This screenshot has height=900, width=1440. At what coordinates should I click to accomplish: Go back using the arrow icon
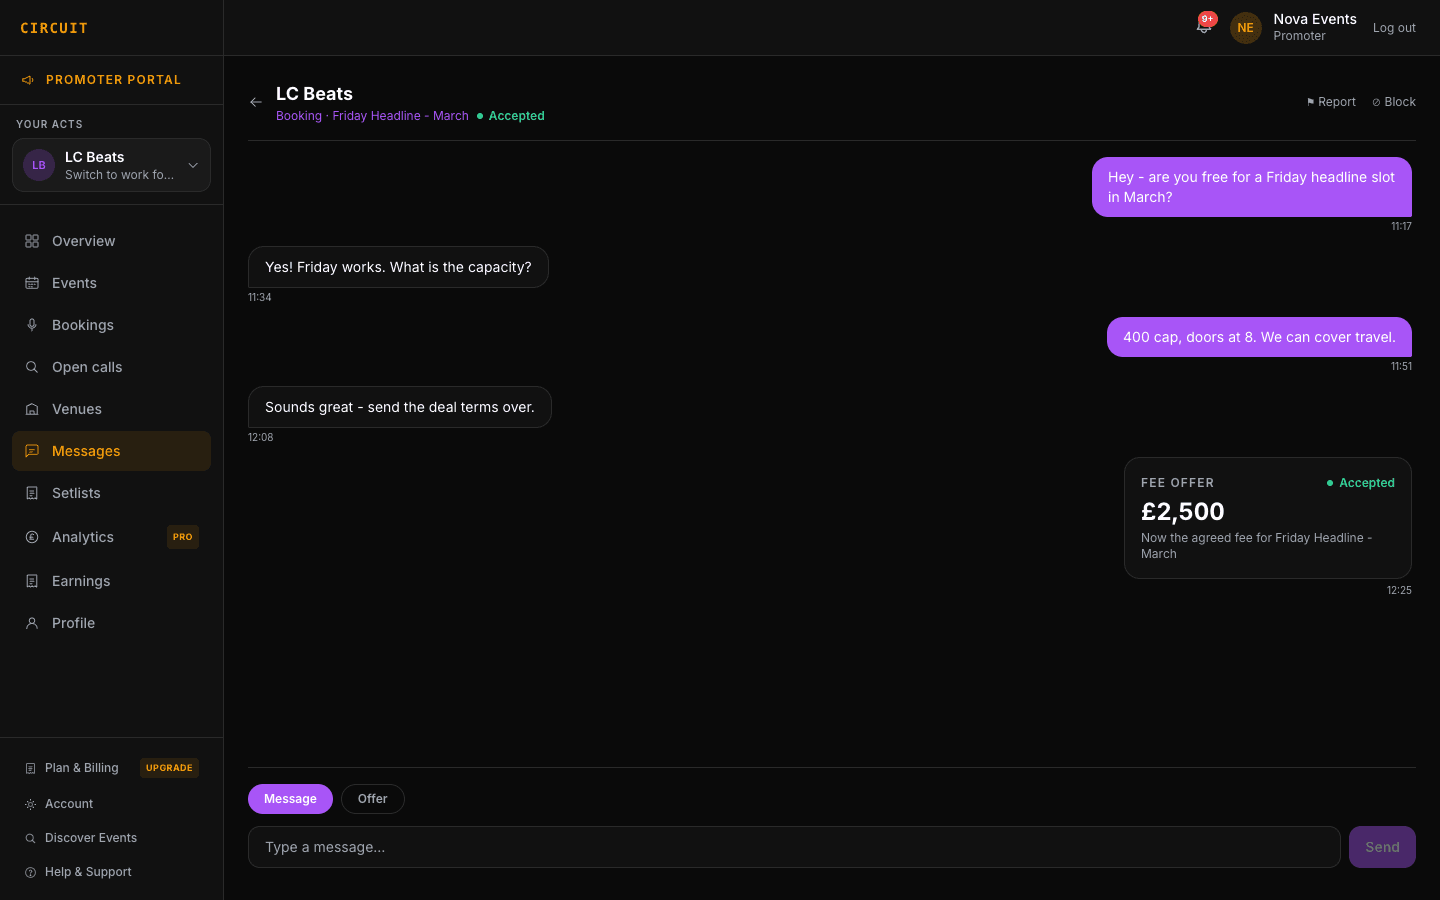click(256, 102)
